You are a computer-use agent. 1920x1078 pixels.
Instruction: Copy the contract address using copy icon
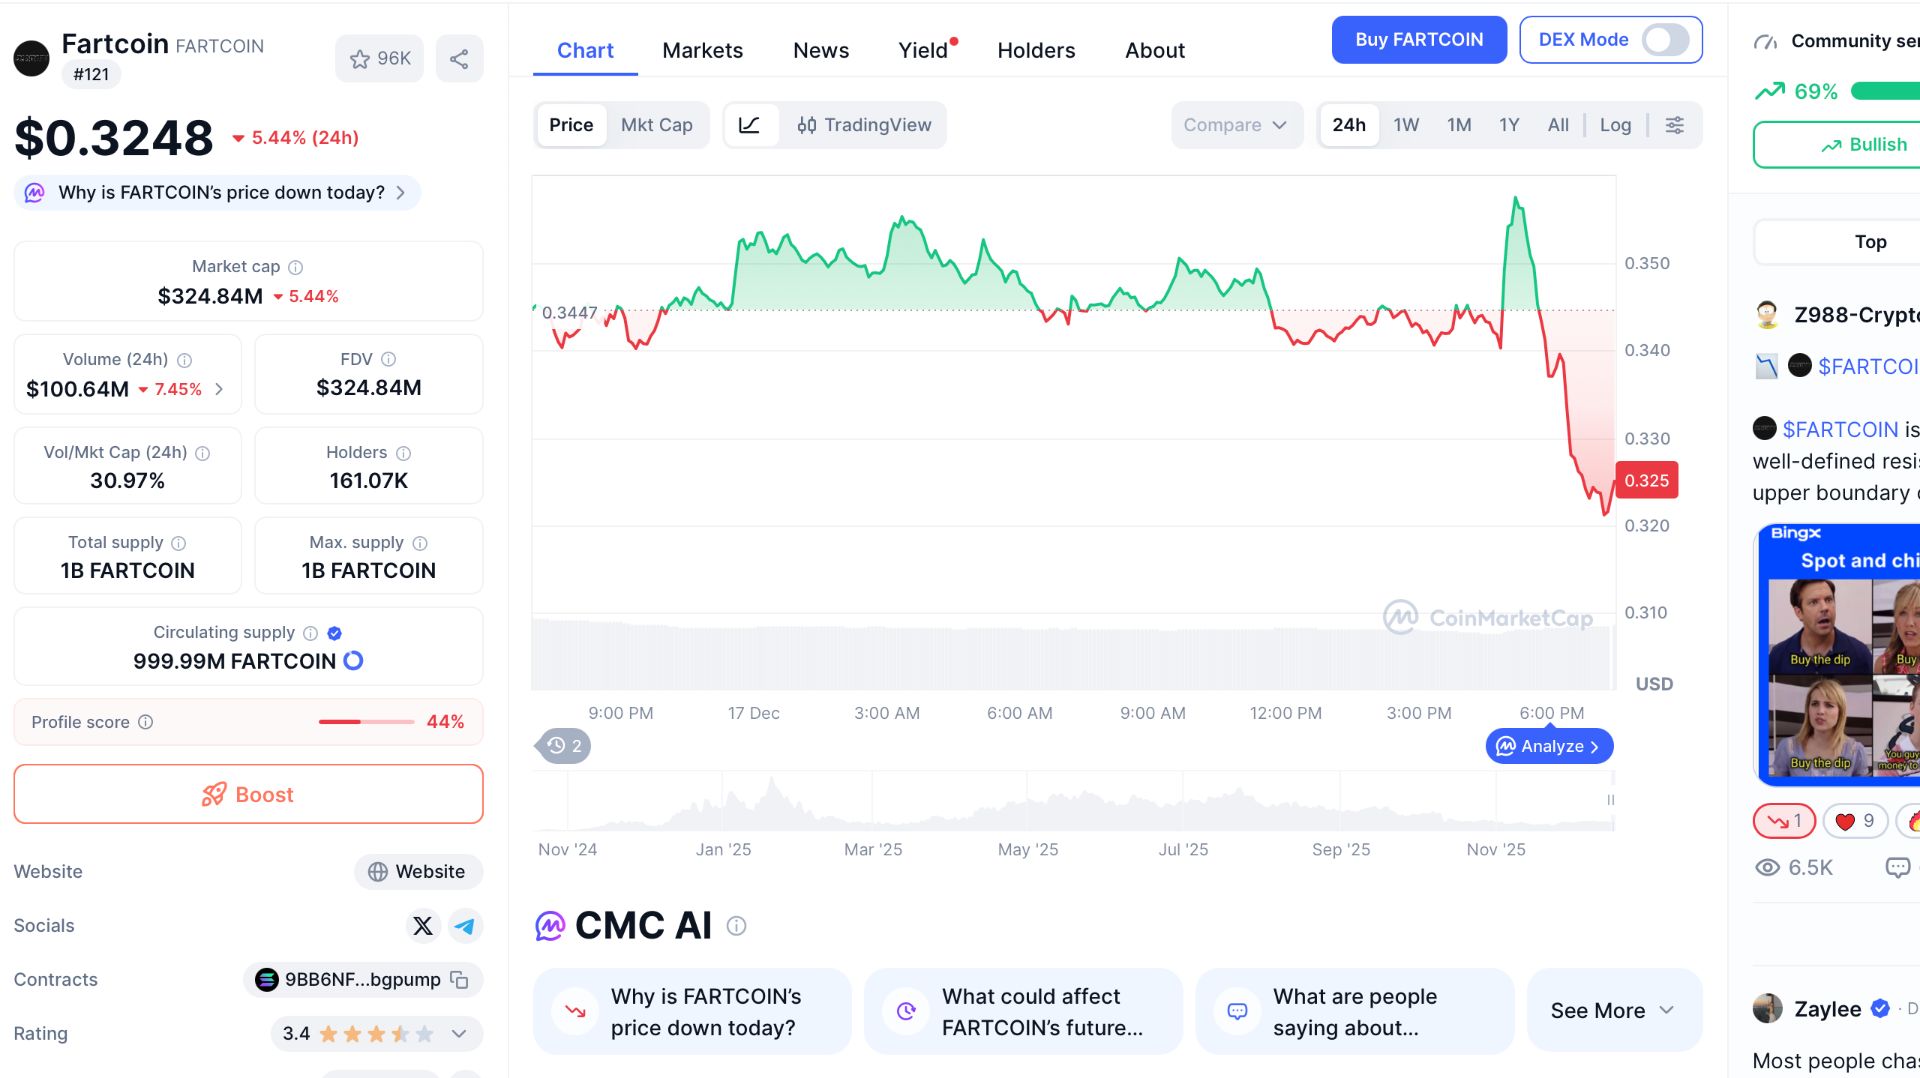tap(459, 980)
